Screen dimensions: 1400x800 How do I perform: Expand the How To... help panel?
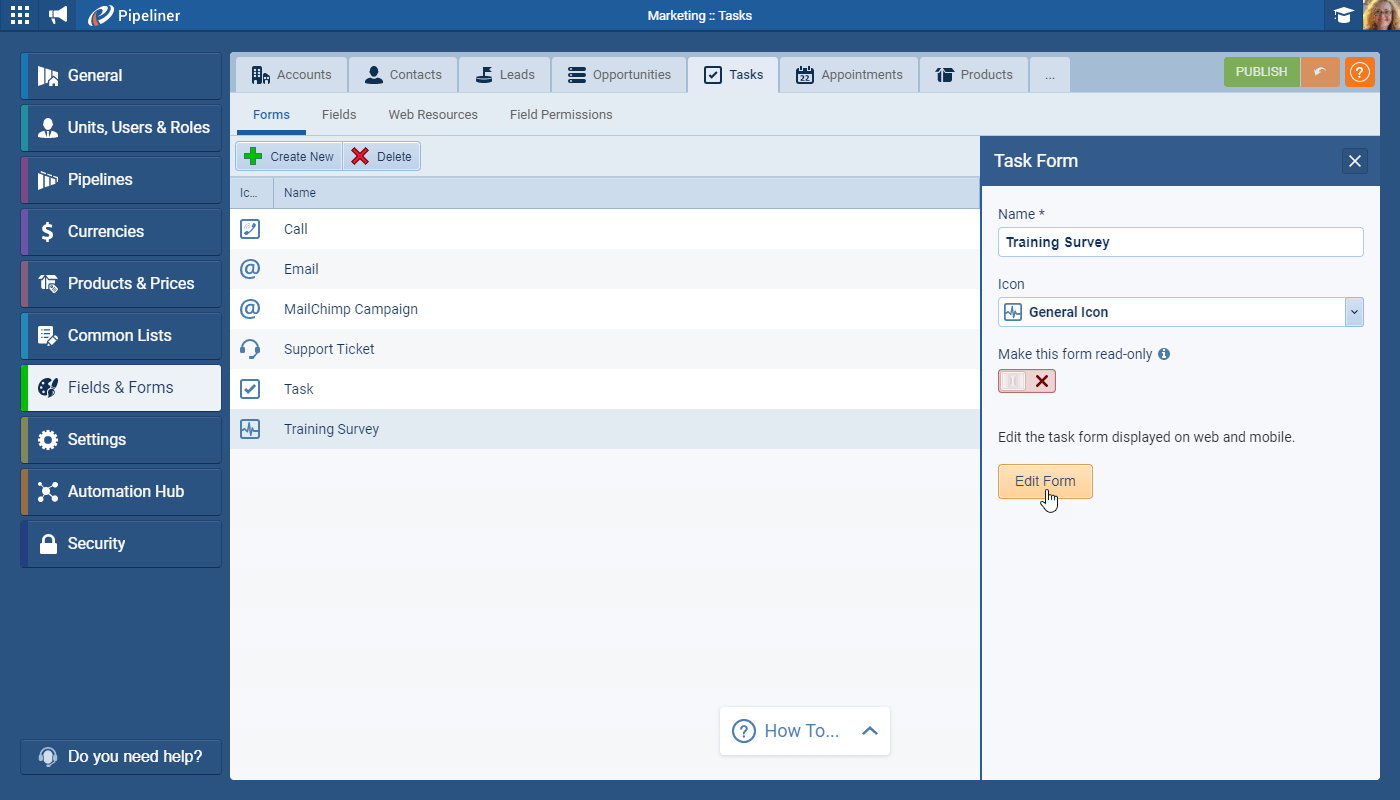pos(804,731)
